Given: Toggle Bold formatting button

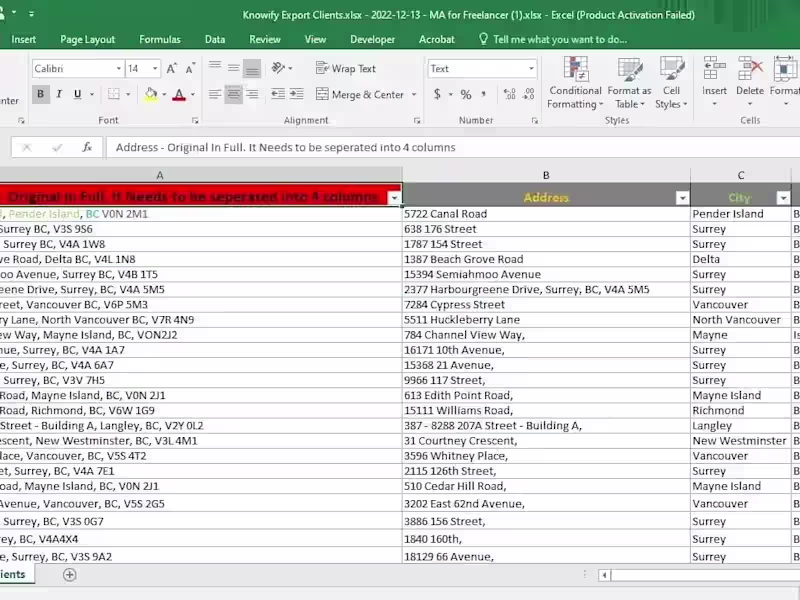Looking at the screenshot, I should [41, 94].
